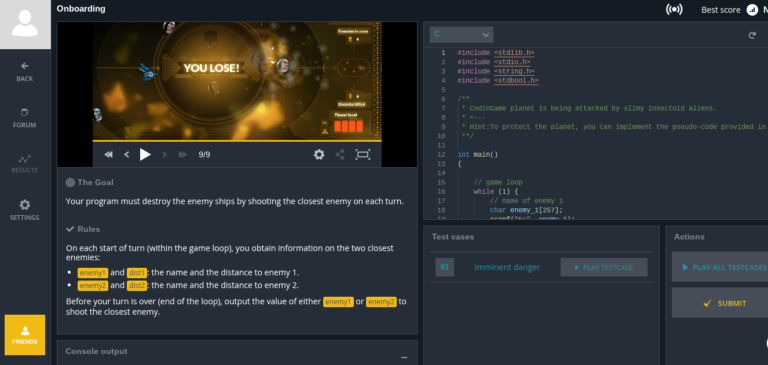Reset code with the refresh icon

click(x=752, y=35)
